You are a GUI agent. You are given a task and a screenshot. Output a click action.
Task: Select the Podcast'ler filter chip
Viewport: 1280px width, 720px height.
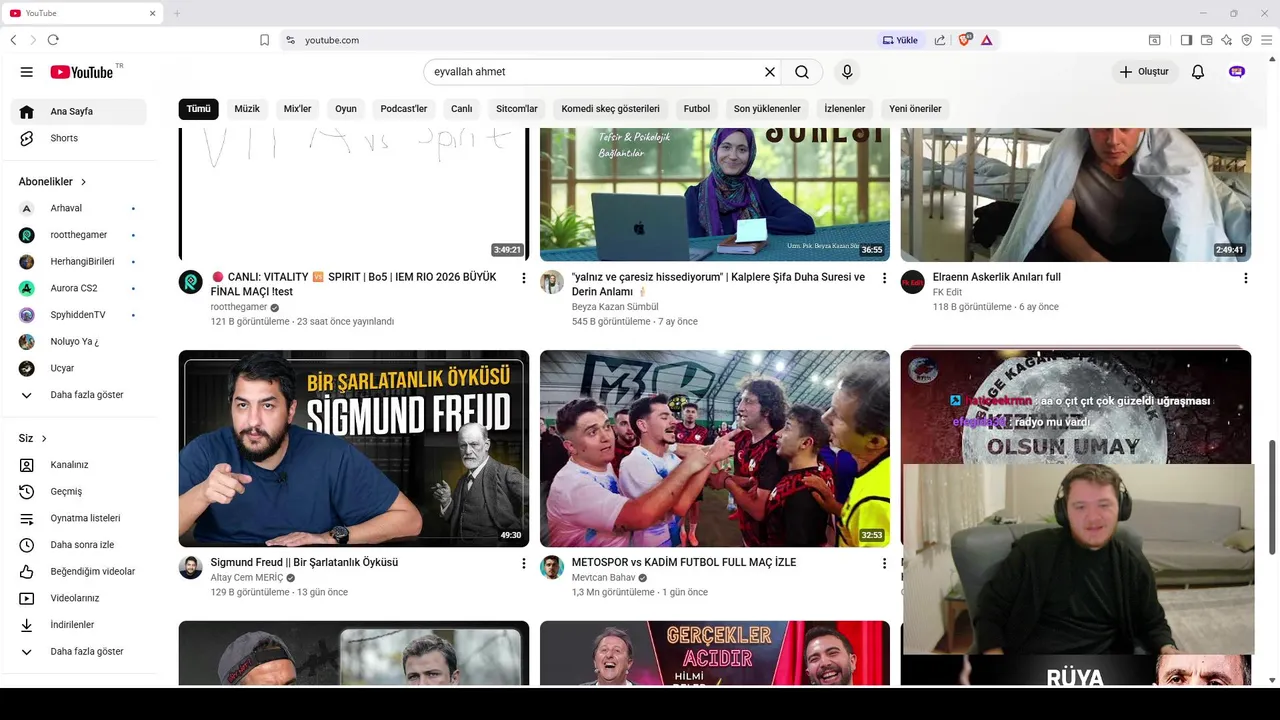coord(404,109)
